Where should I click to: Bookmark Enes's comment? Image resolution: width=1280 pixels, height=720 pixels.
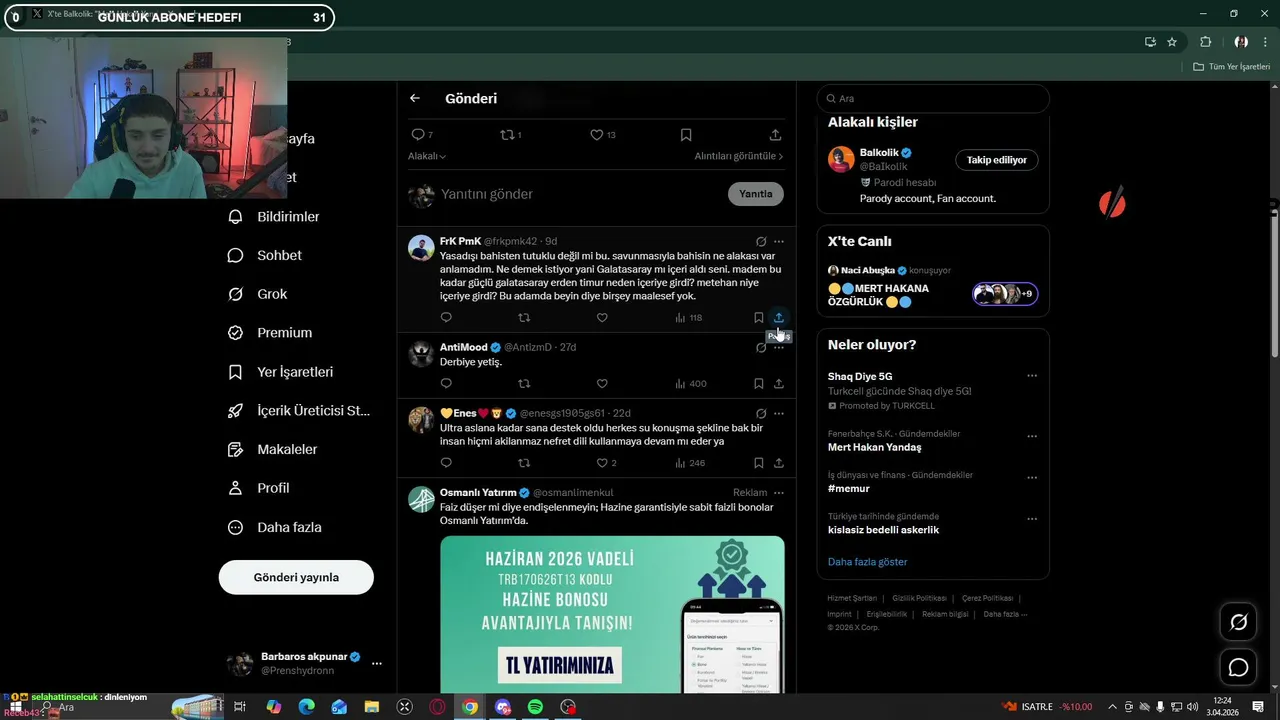tap(758, 463)
